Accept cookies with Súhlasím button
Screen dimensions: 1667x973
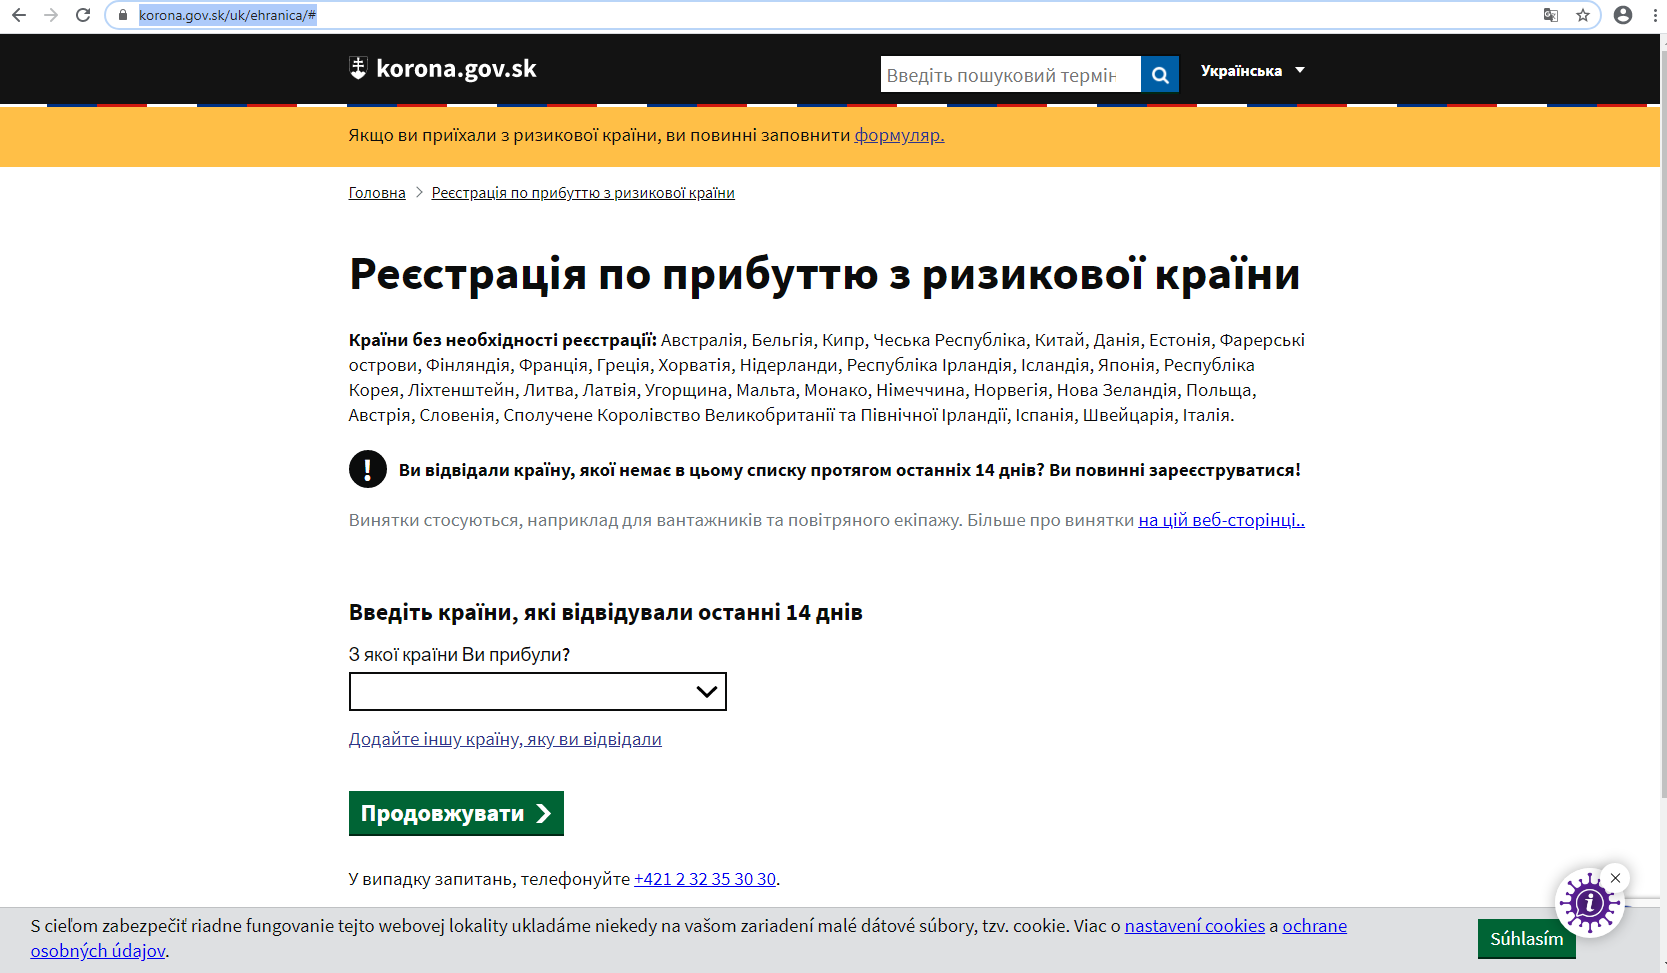(x=1526, y=939)
